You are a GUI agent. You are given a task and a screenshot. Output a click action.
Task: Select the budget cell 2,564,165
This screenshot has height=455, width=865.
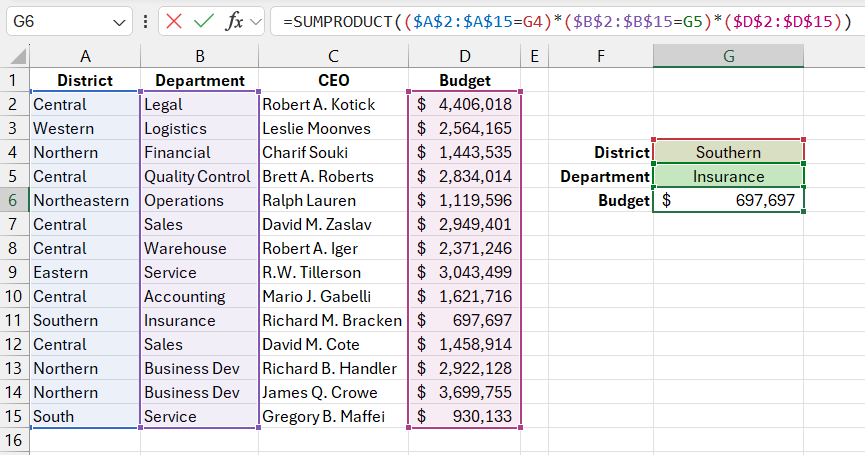click(465, 129)
